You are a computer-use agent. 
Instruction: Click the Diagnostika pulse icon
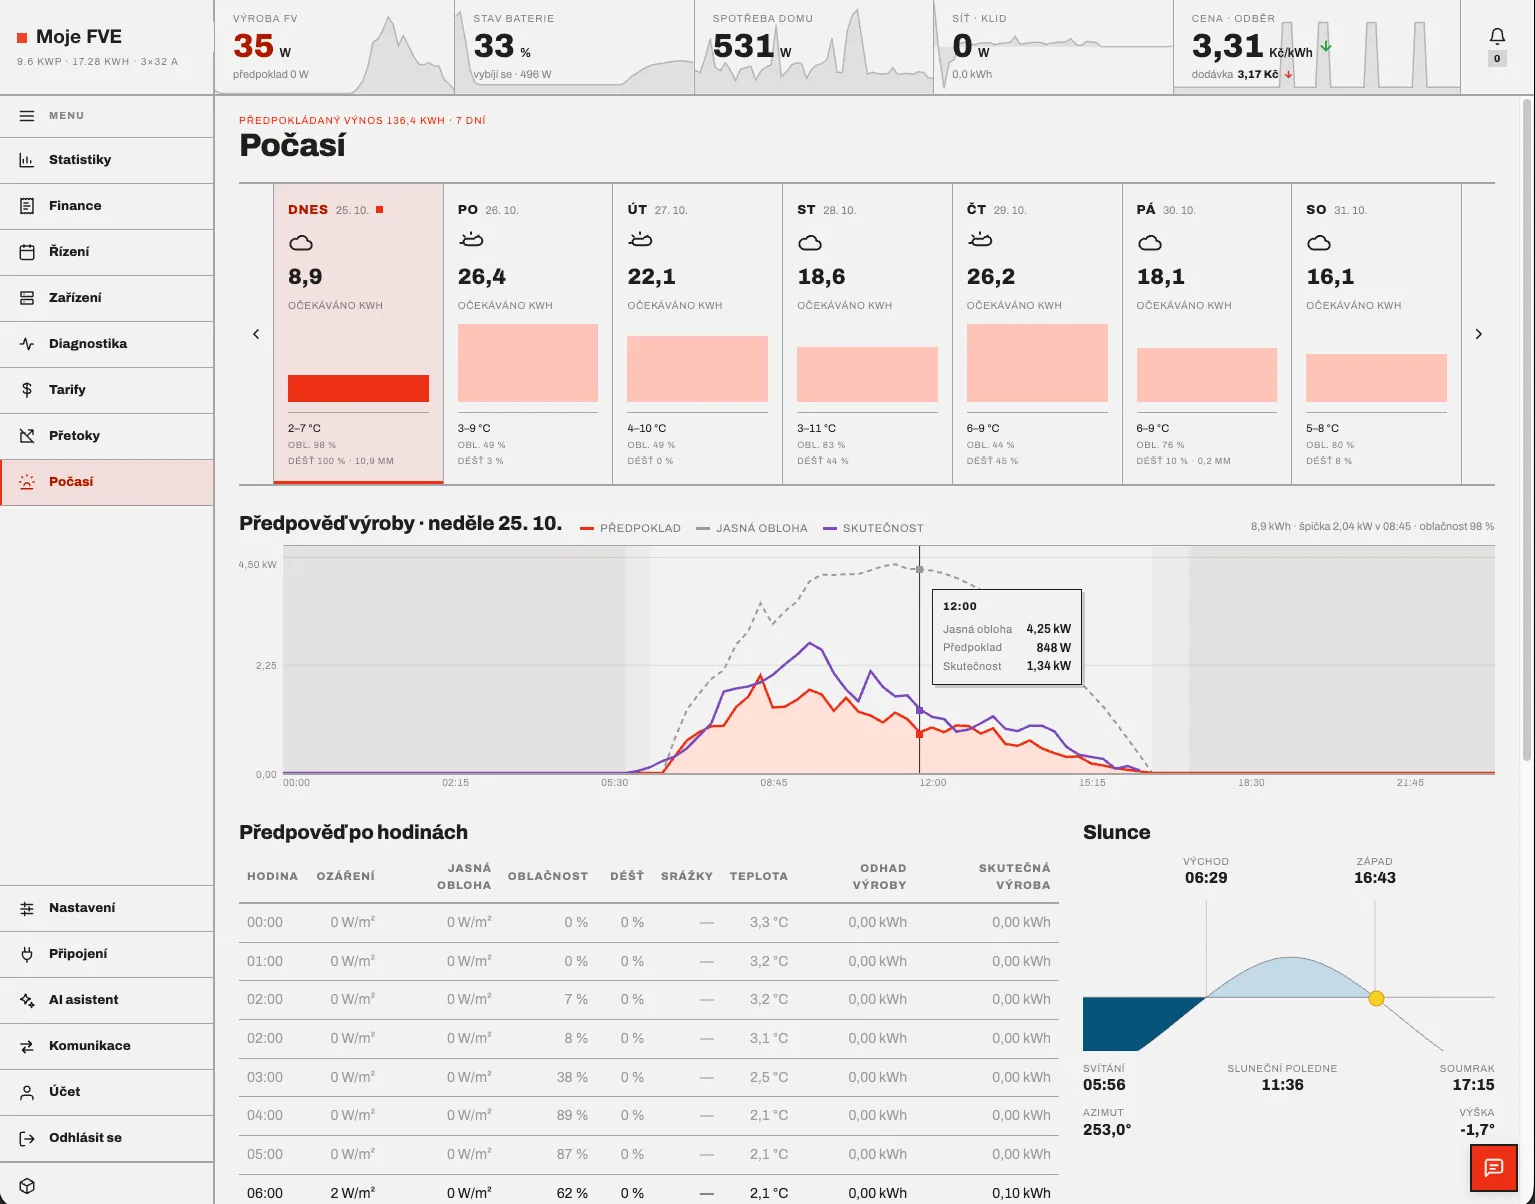(x=27, y=344)
